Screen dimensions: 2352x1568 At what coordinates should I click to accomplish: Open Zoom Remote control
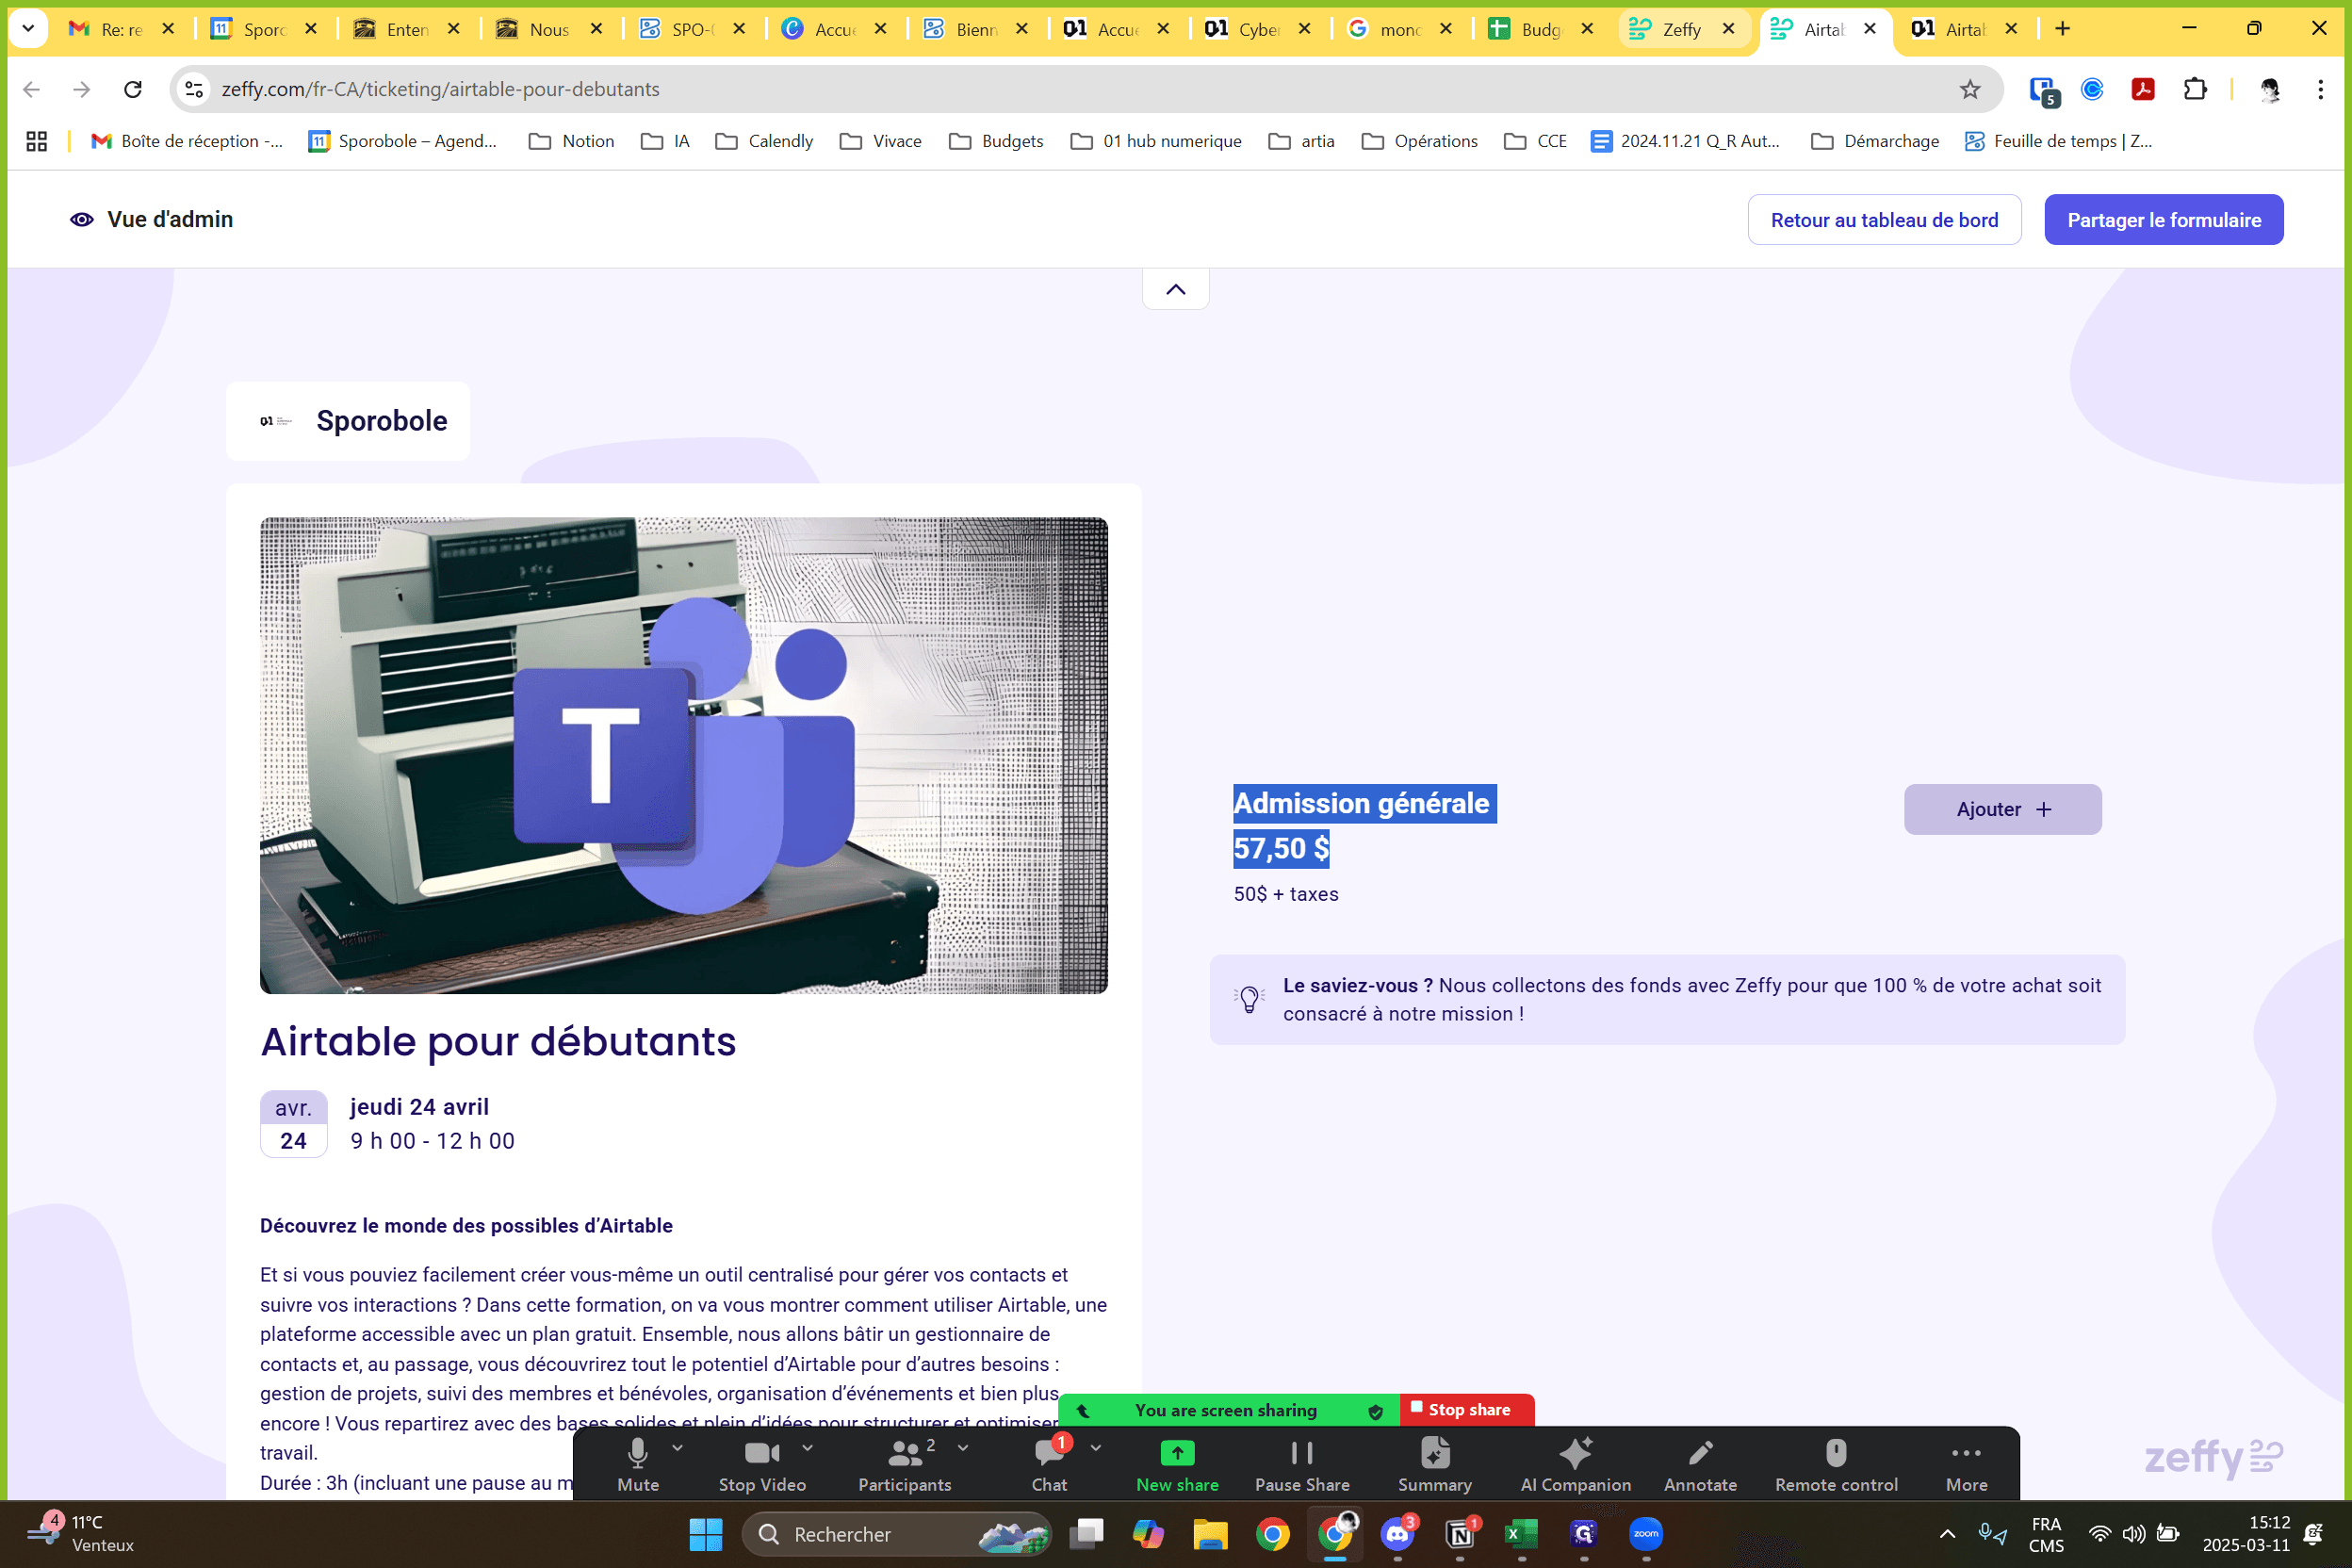(1836, 1463)
